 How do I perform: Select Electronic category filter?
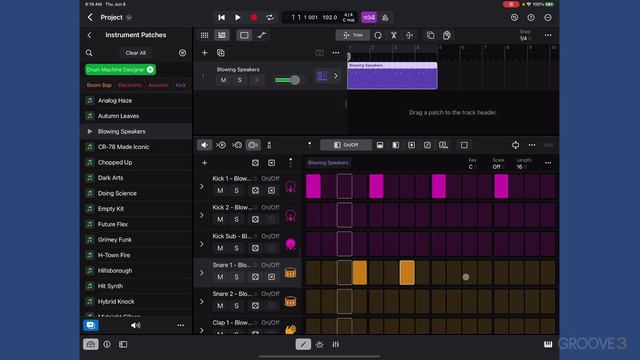tap(130, 85)
